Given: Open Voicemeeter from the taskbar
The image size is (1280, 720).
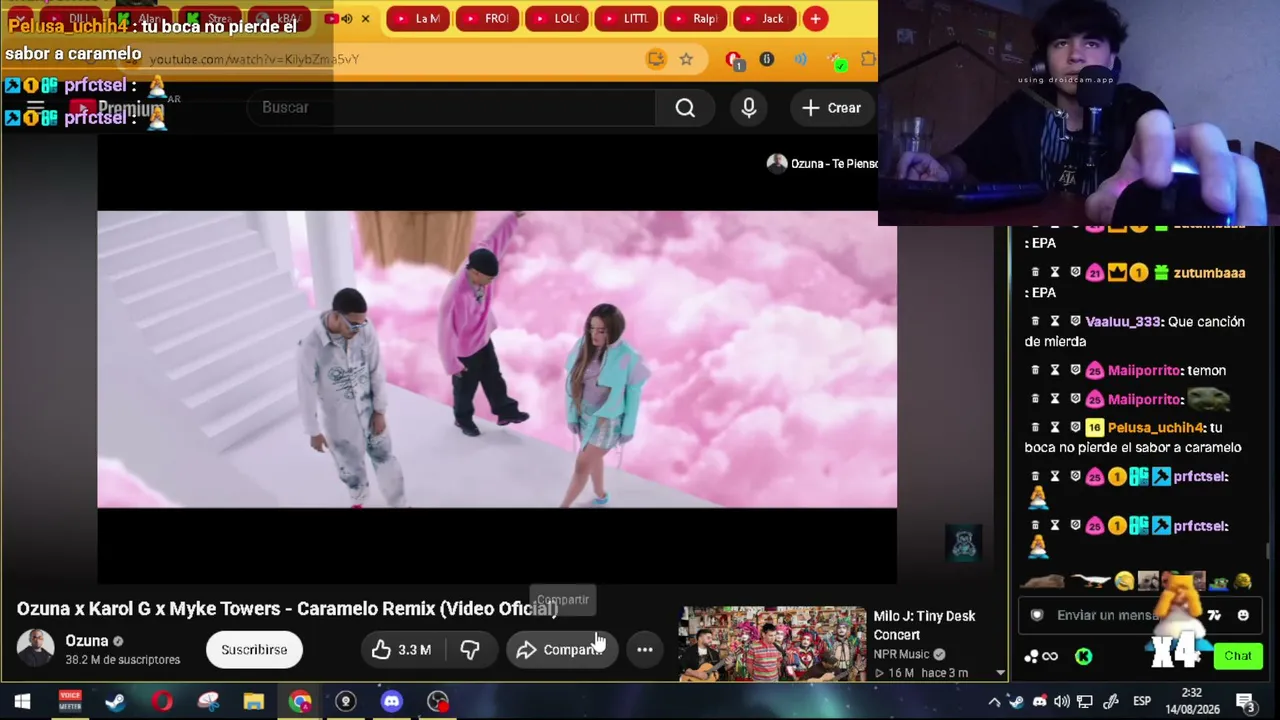Looking at the screenshot, I should pyautogui.click(x=70, y=701).
